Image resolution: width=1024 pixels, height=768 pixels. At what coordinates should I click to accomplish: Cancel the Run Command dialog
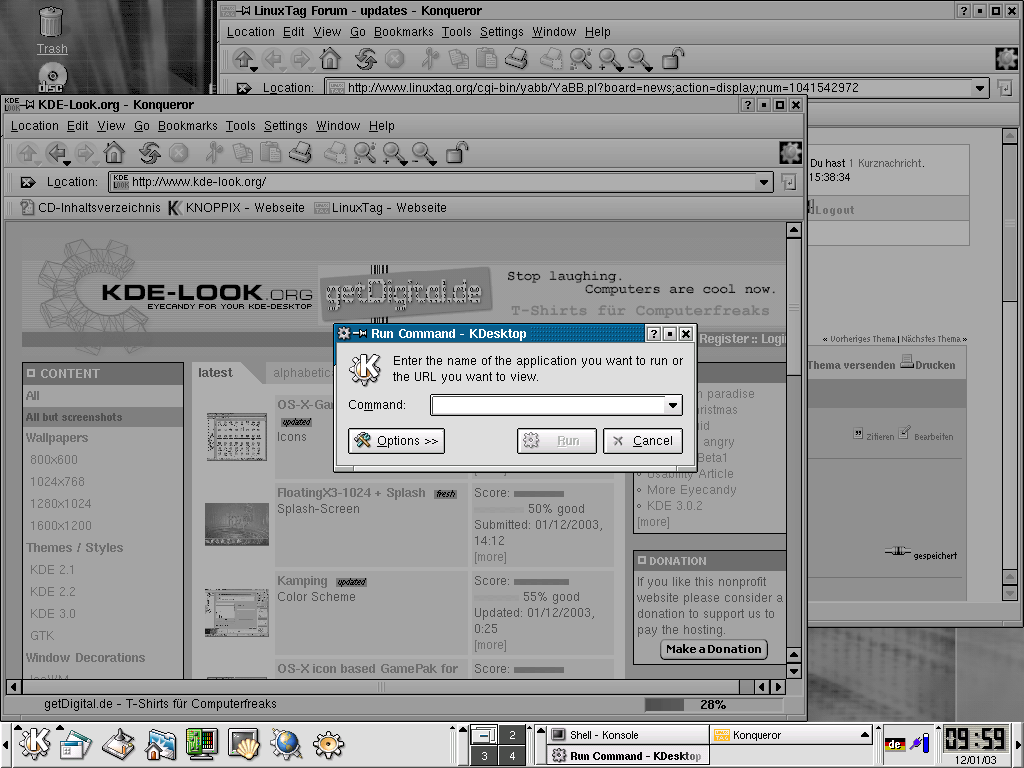[x=643, y=441]
